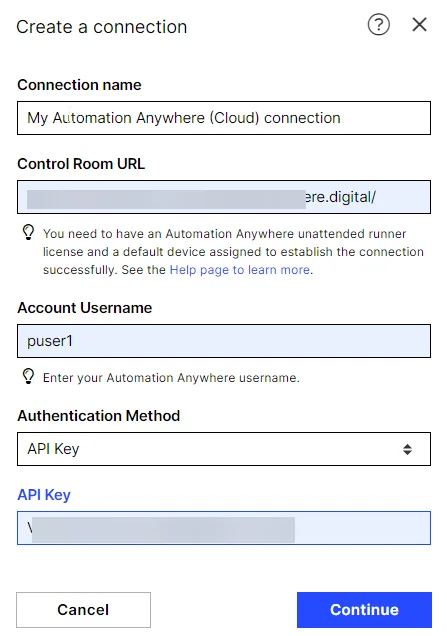Select the Account Username field containing puser1

[224, 341]
